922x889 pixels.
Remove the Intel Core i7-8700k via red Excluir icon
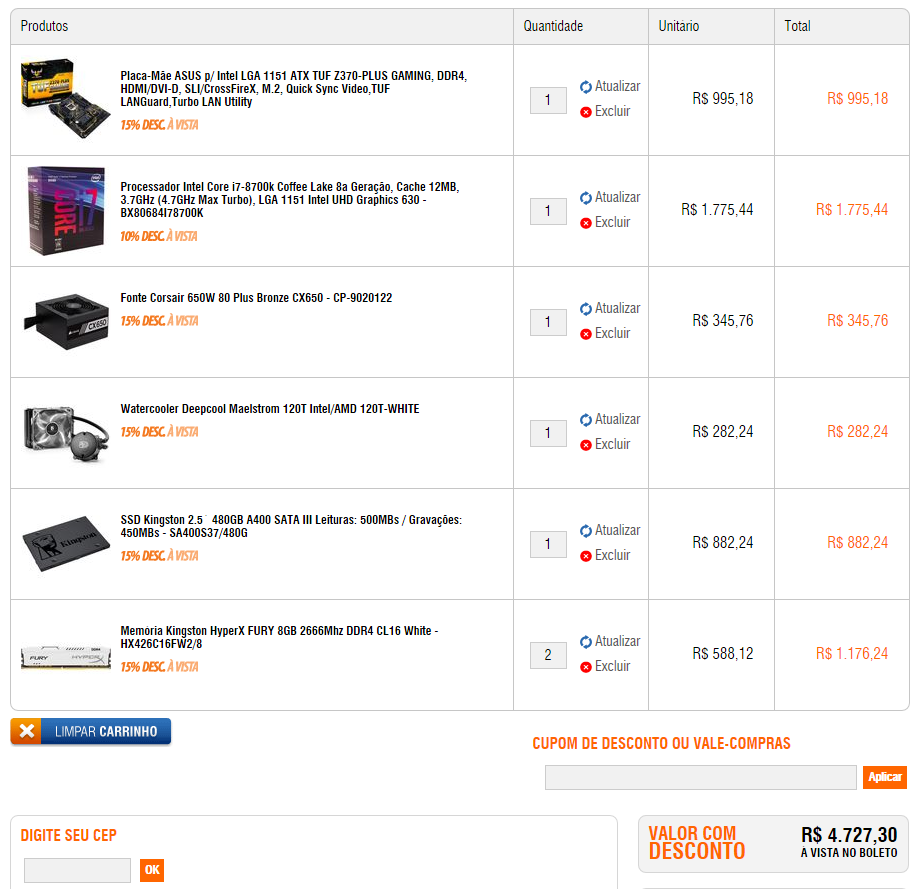(x=586, y=223)
